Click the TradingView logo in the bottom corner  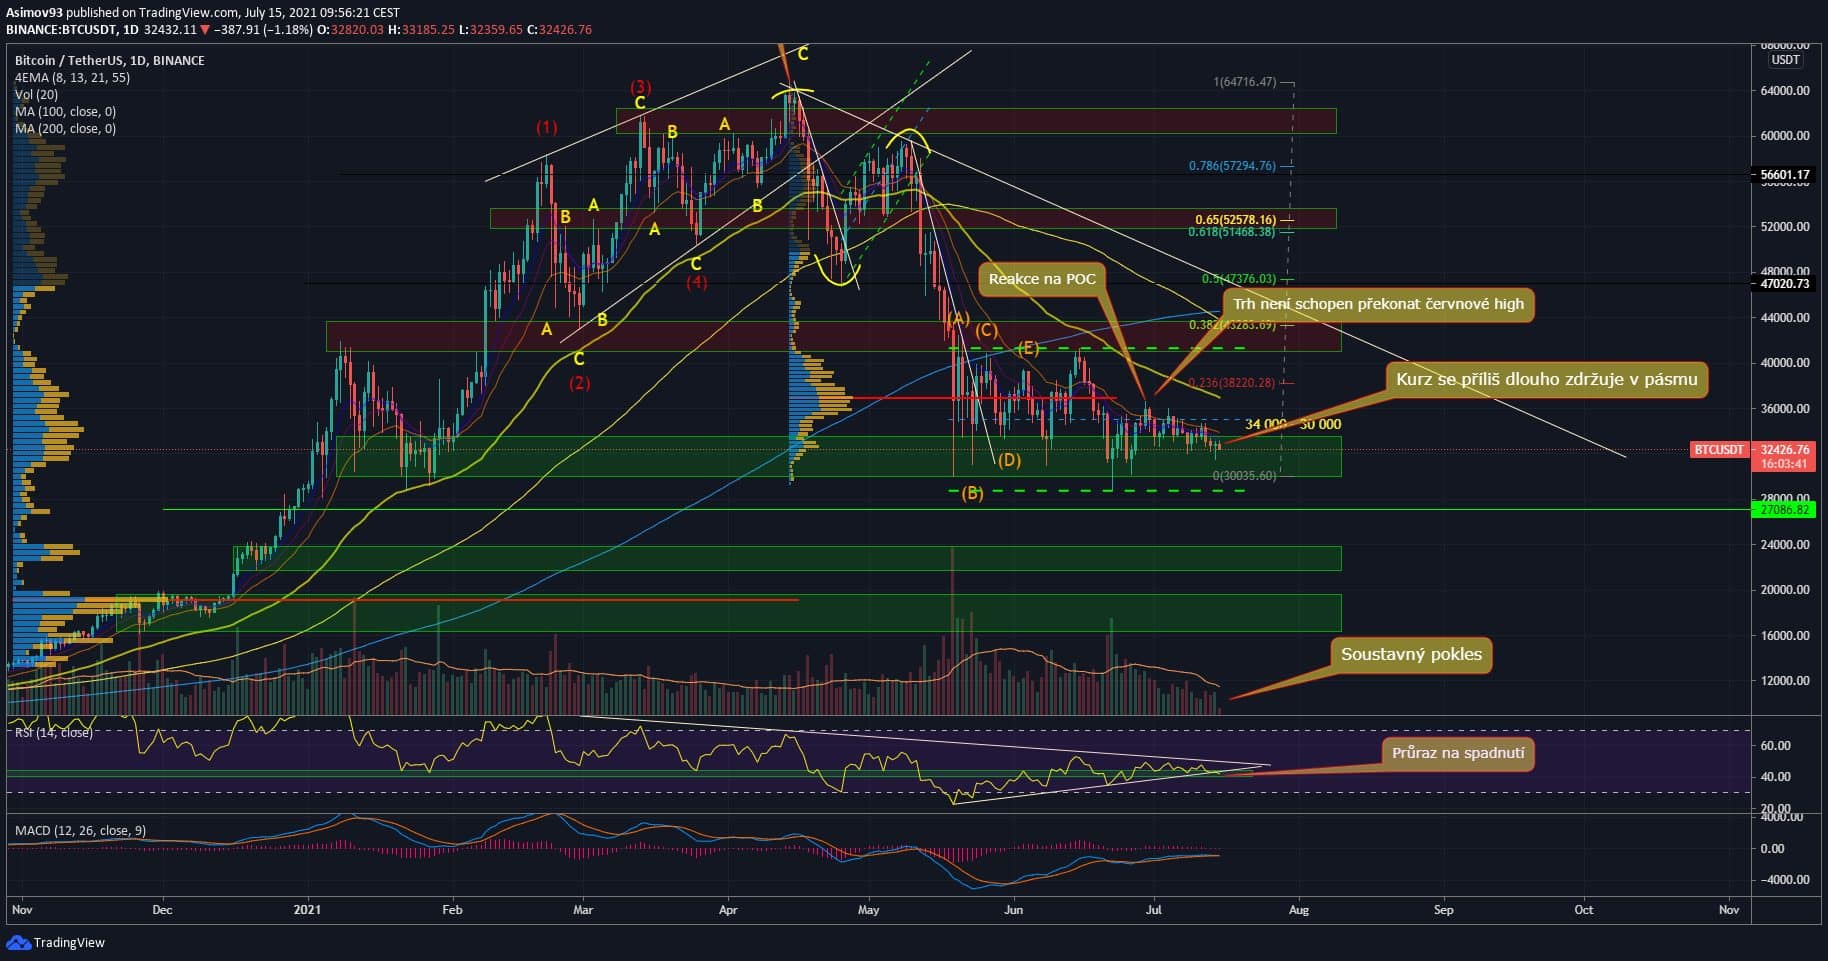tap(56, 942)
